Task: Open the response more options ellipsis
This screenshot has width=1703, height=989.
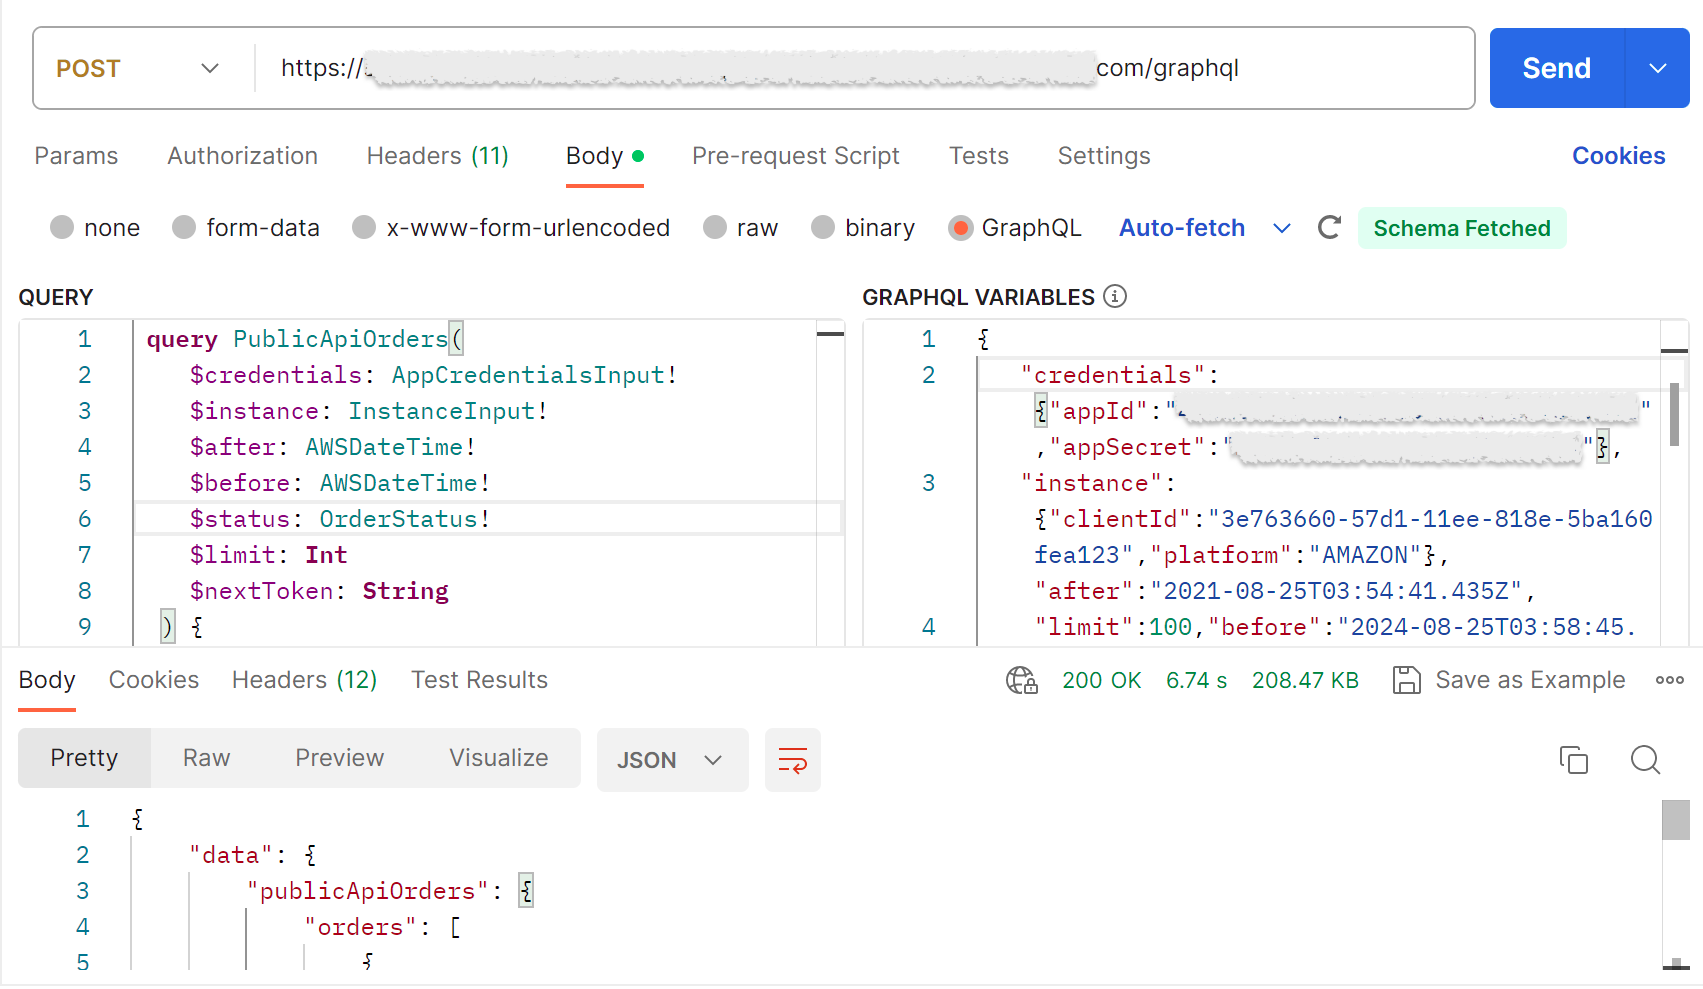Action: [x=1669, y=681]
